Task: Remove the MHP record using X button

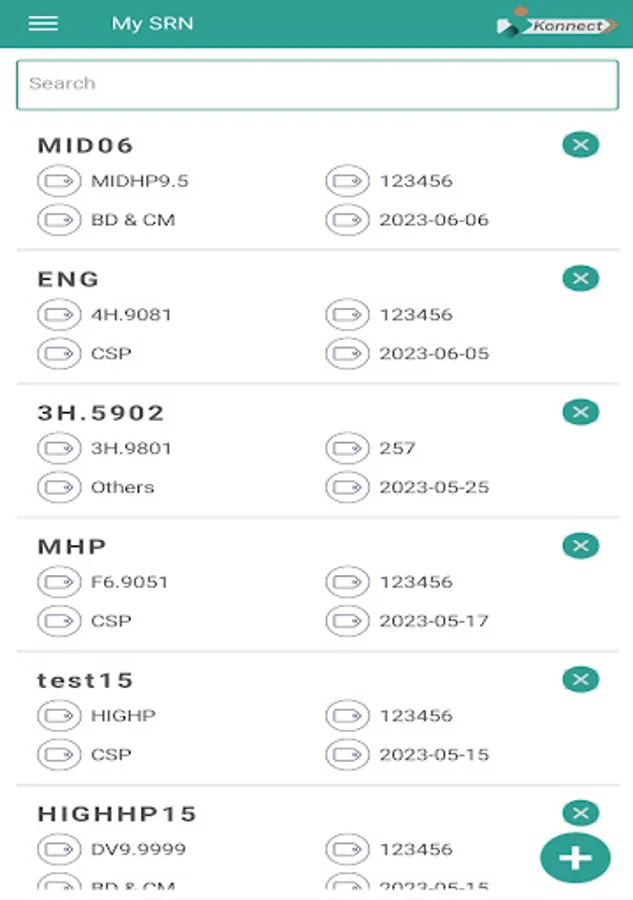Action: (580, 546)
